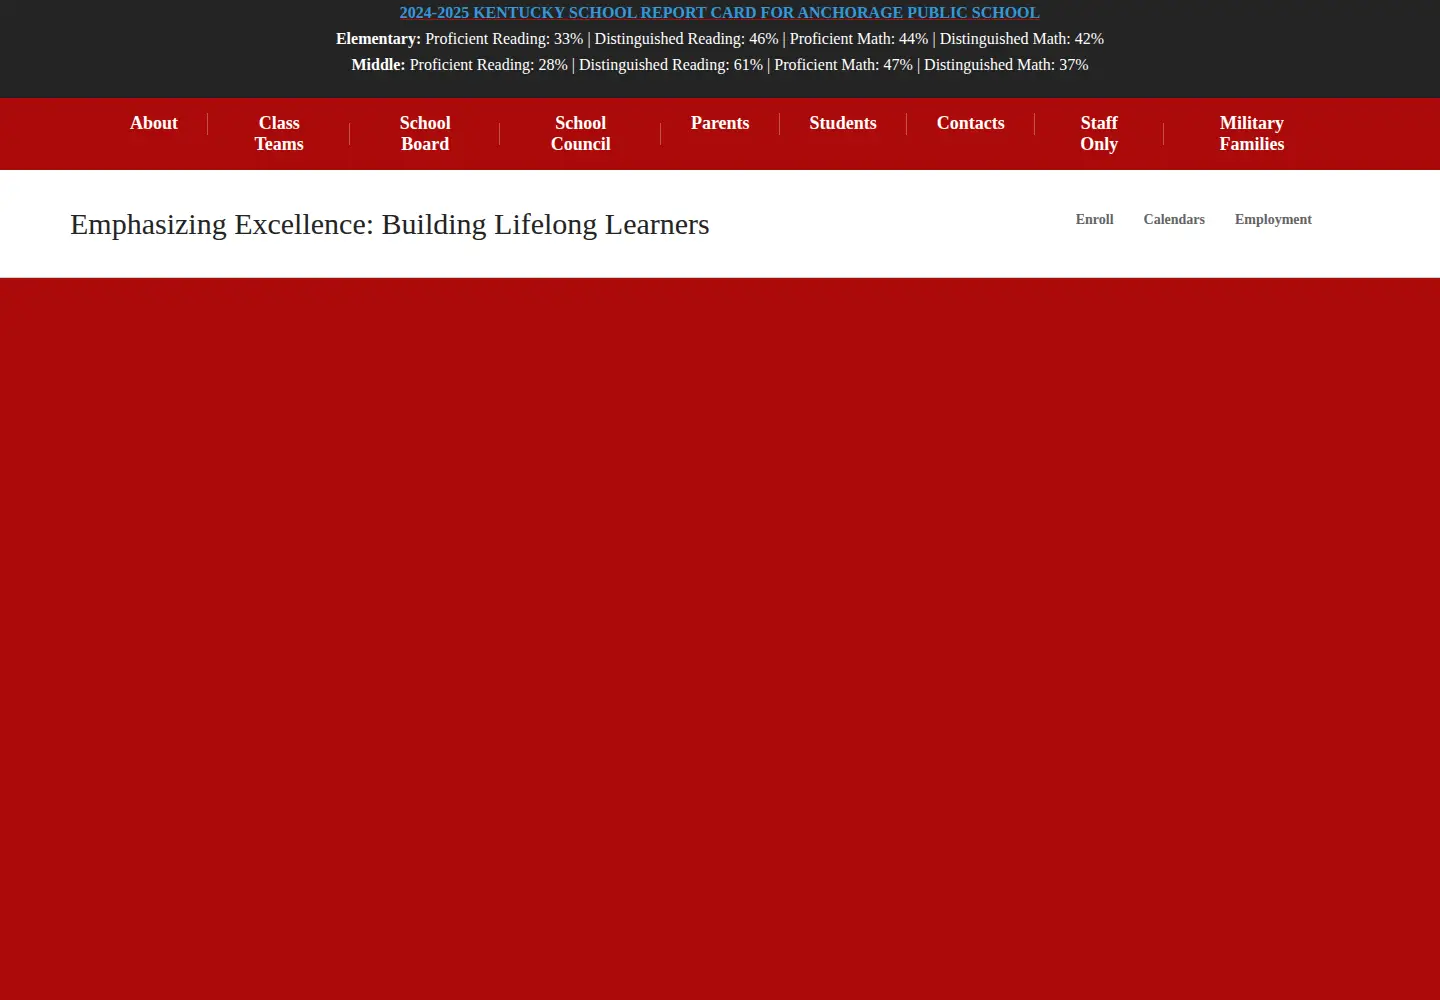Open the Class Teams menu item
The image size is (1440, 1000).
(279, 133)
